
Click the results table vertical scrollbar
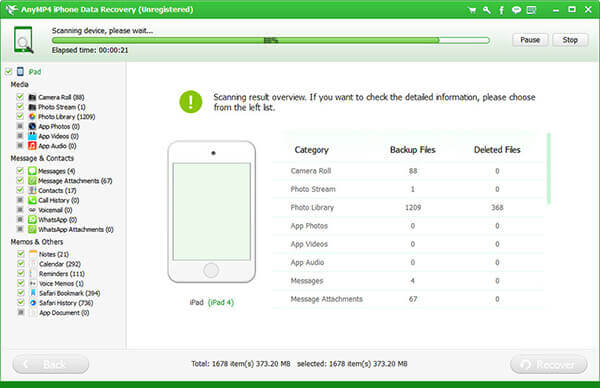(549, 168)
